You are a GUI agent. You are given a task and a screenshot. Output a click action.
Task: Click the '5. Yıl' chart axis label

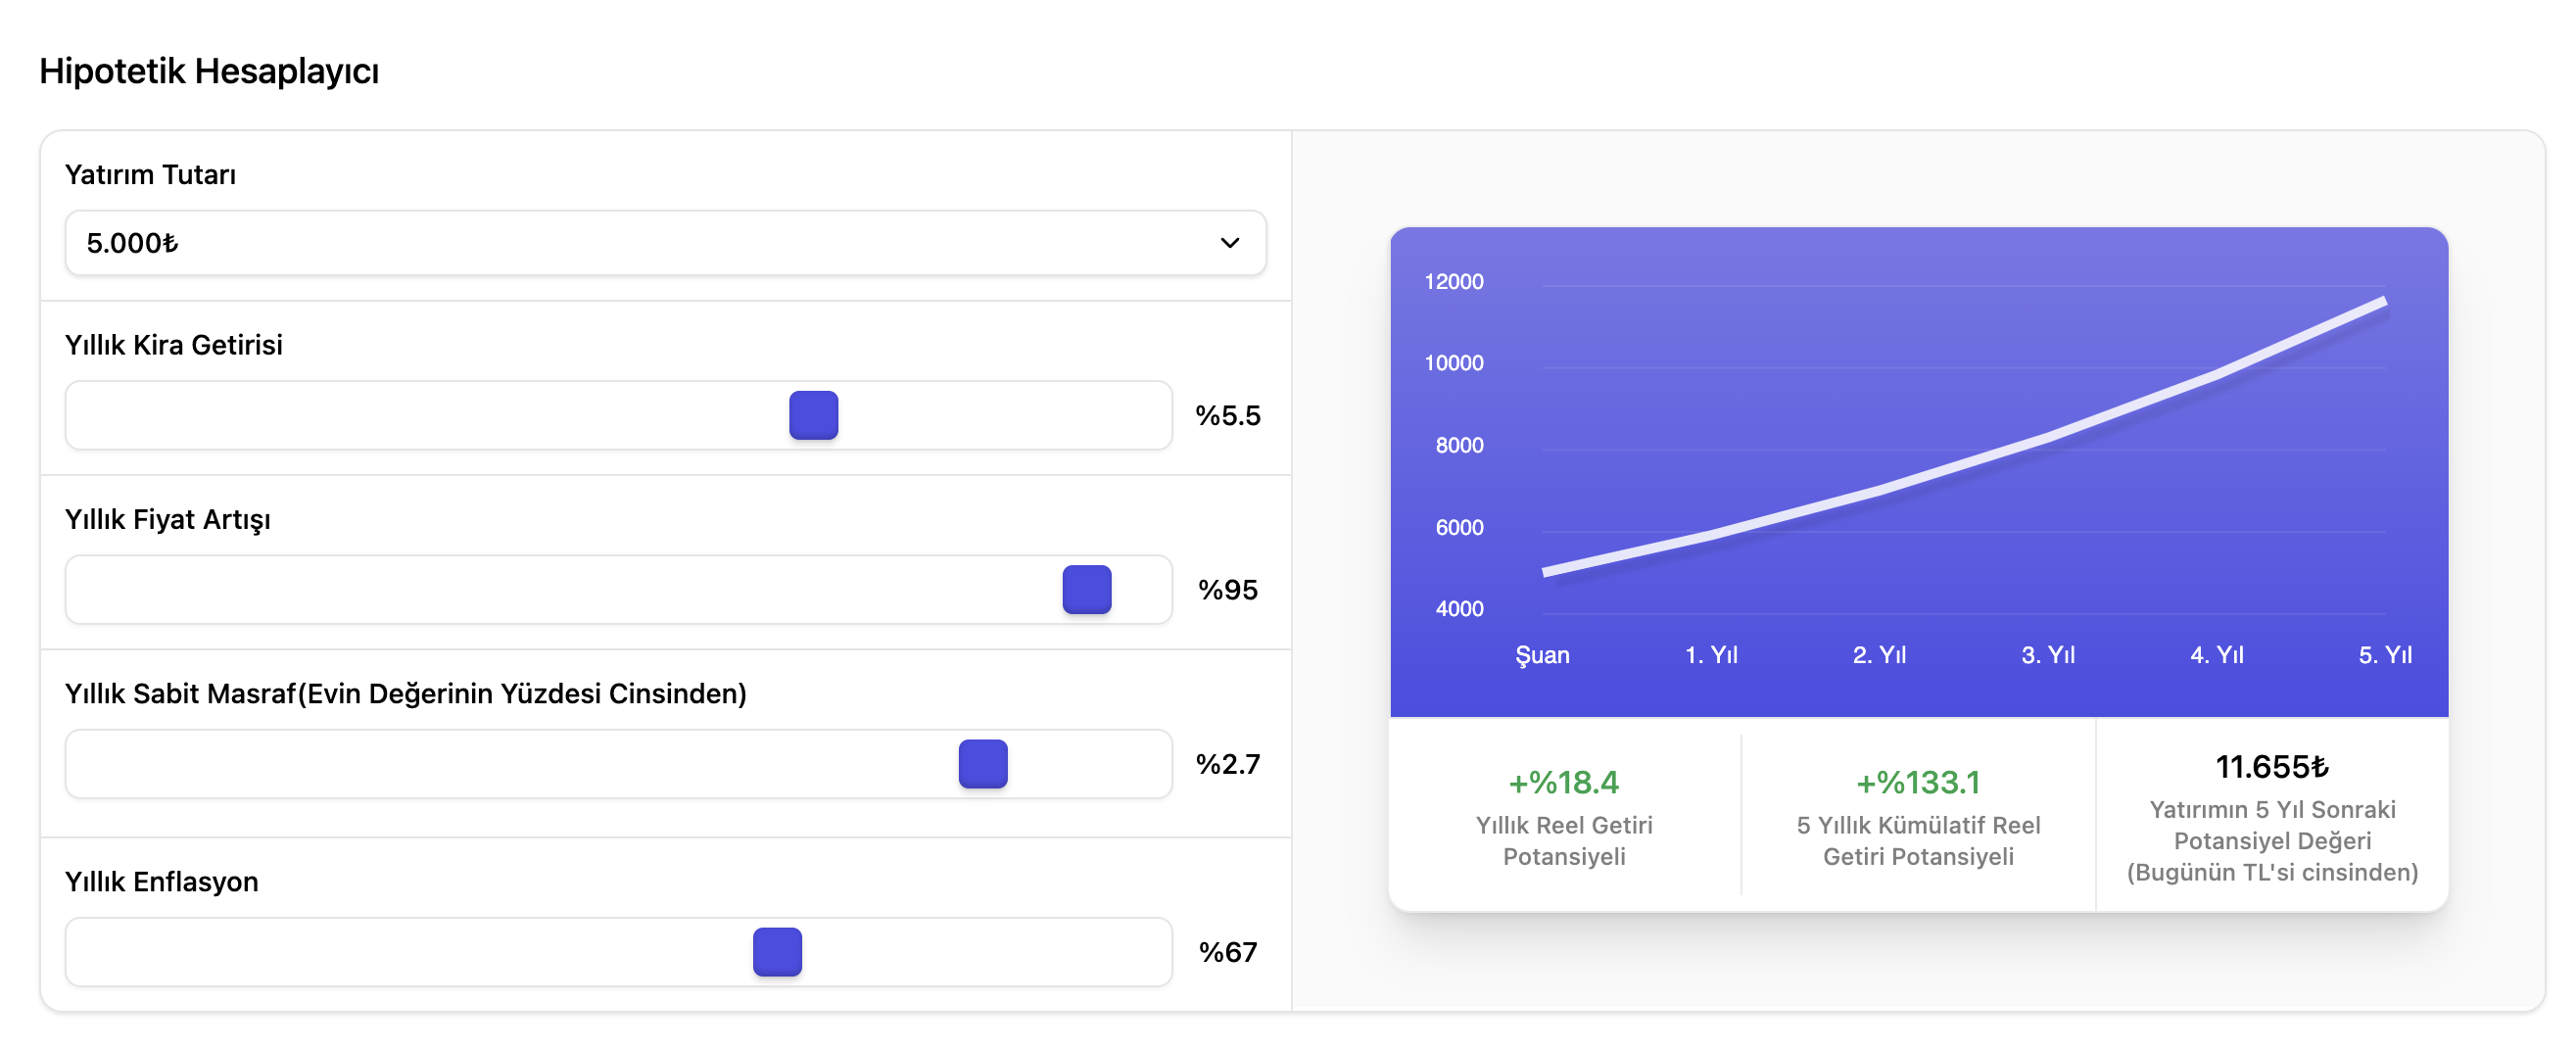(x=2384, y=655)
